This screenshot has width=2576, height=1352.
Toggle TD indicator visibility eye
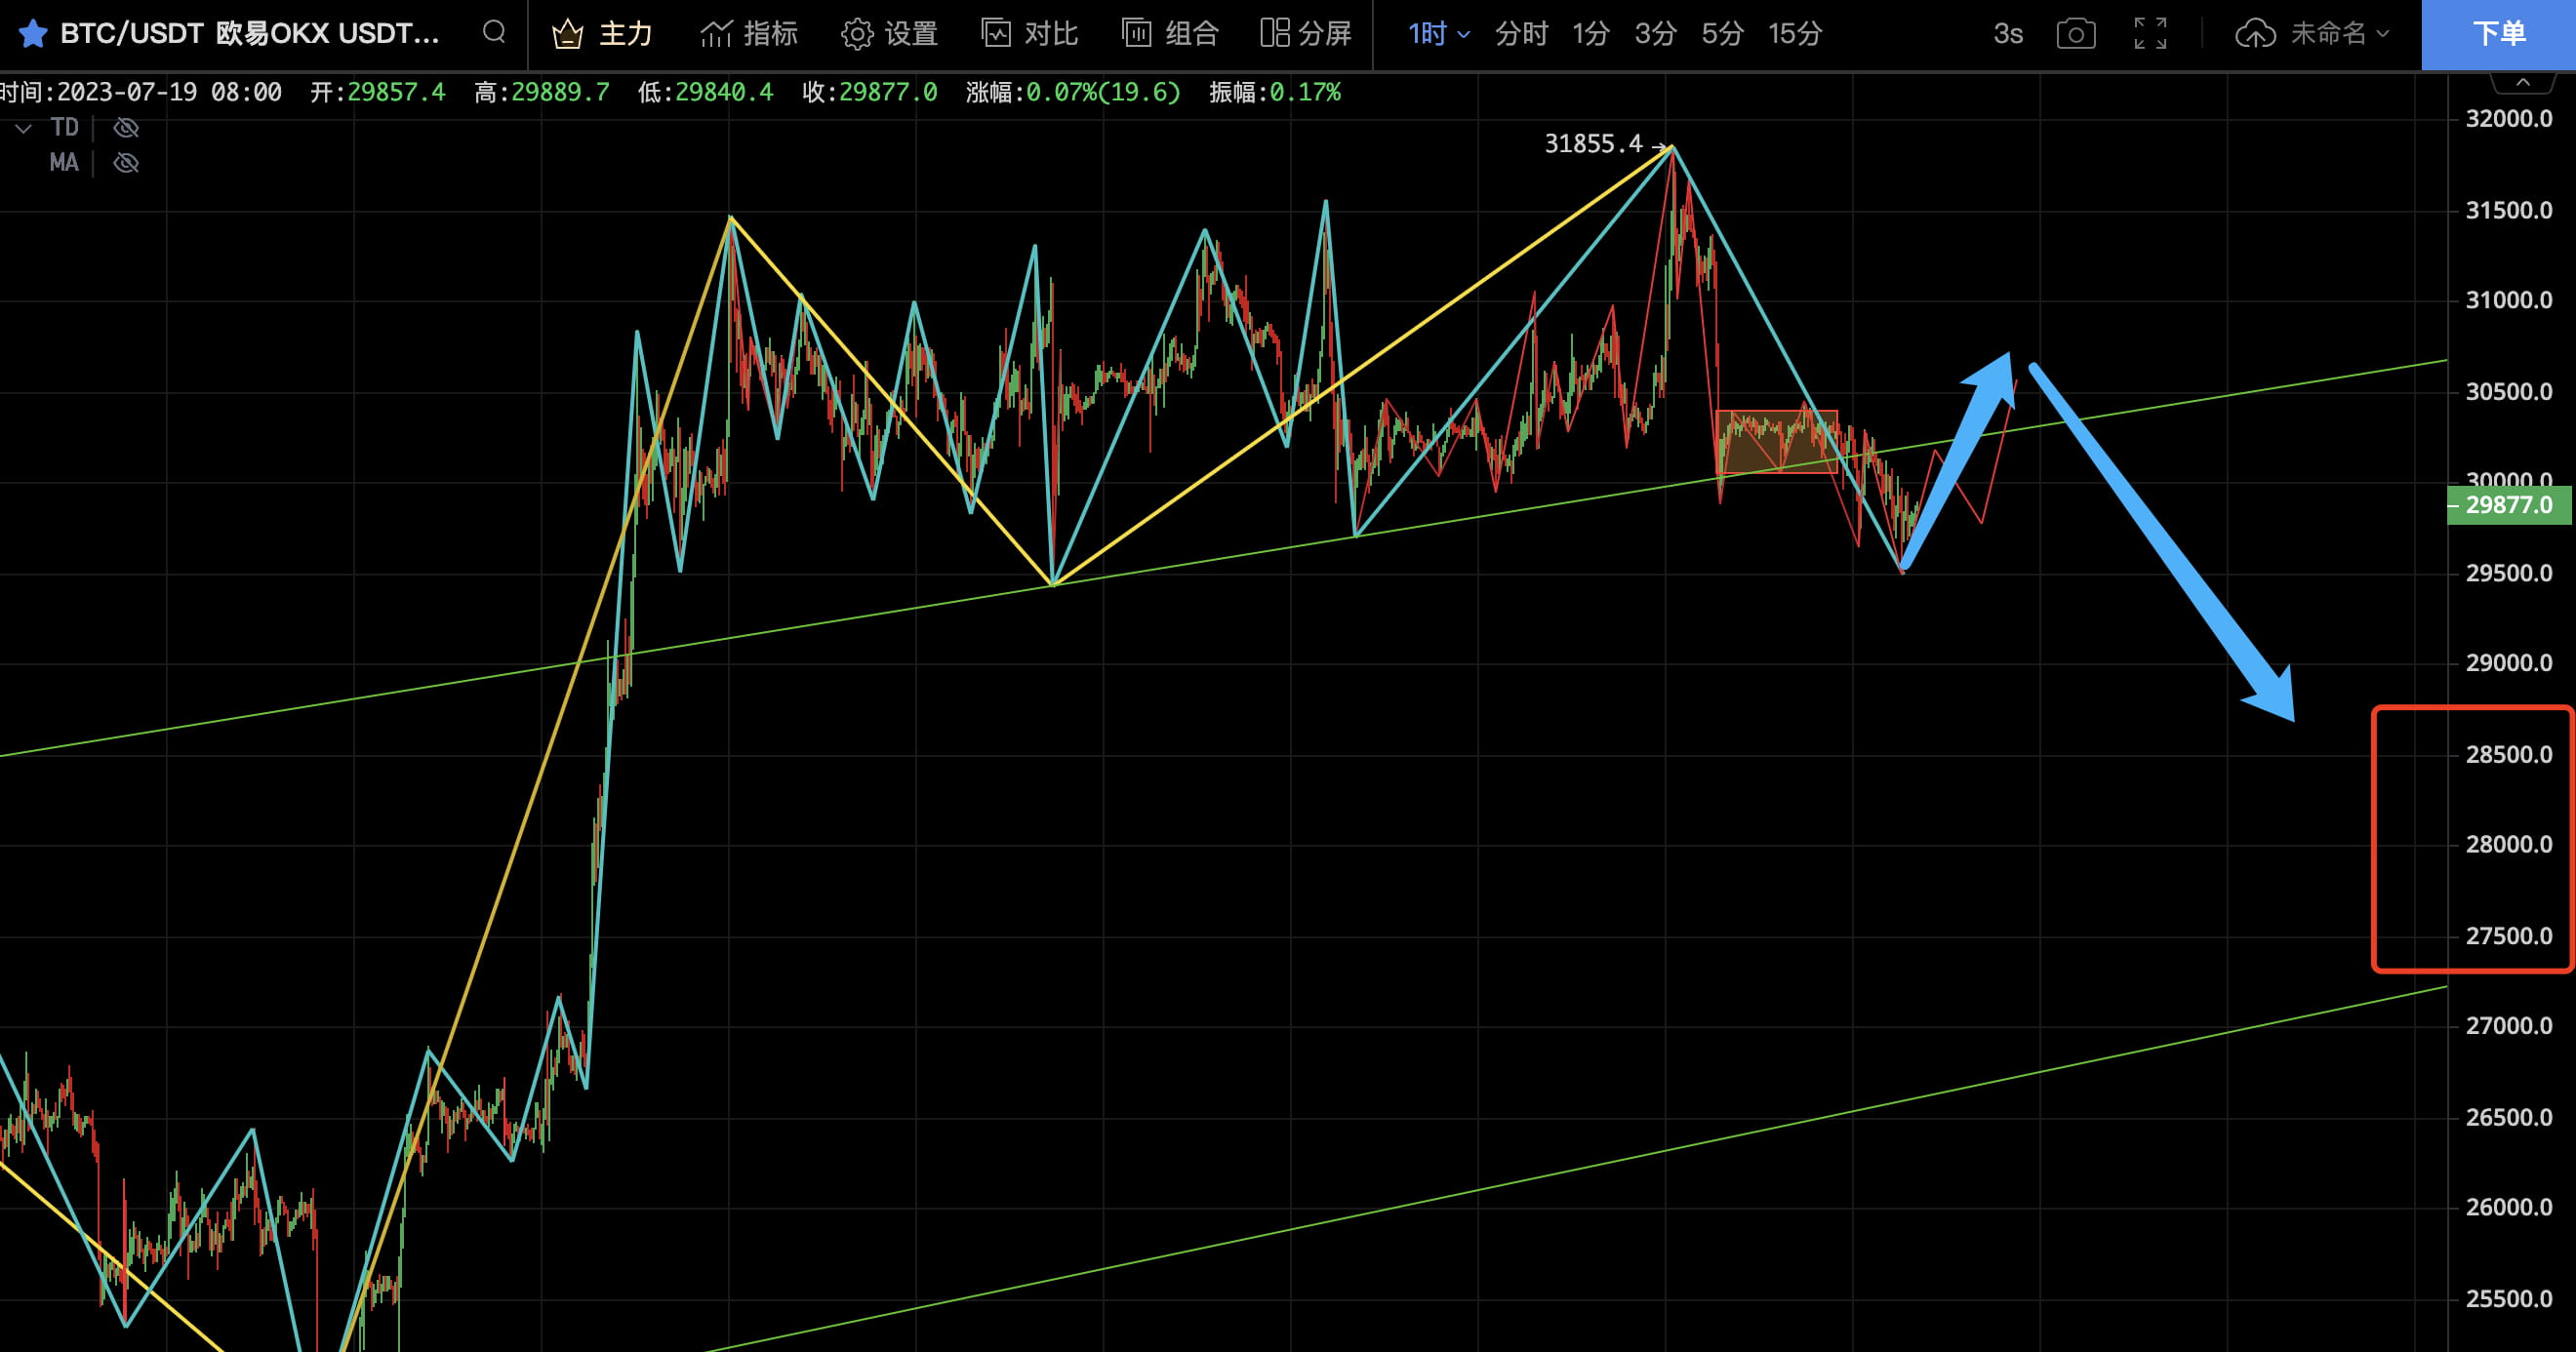coord(126,128)
